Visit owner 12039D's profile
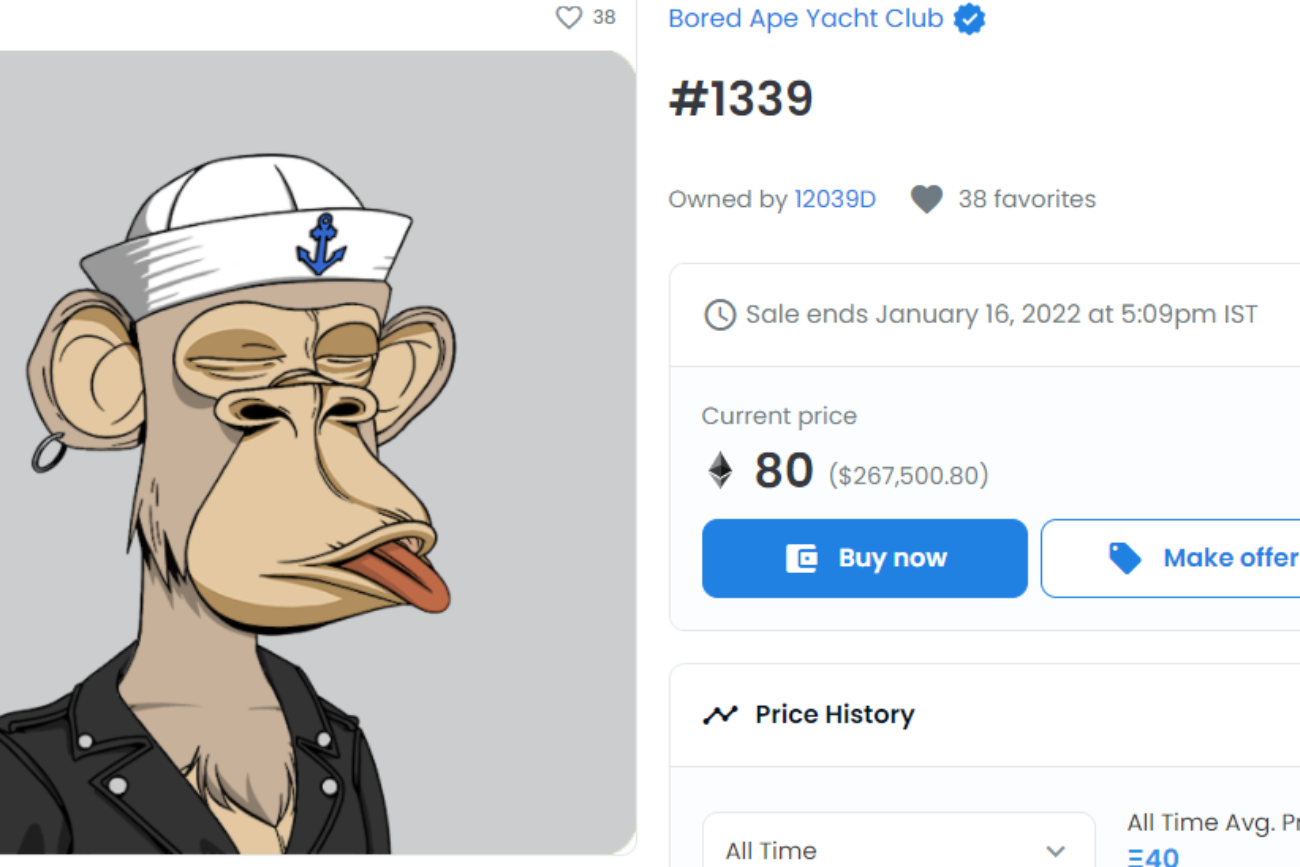Viewport: 1300px width, 867px height. 834,200
